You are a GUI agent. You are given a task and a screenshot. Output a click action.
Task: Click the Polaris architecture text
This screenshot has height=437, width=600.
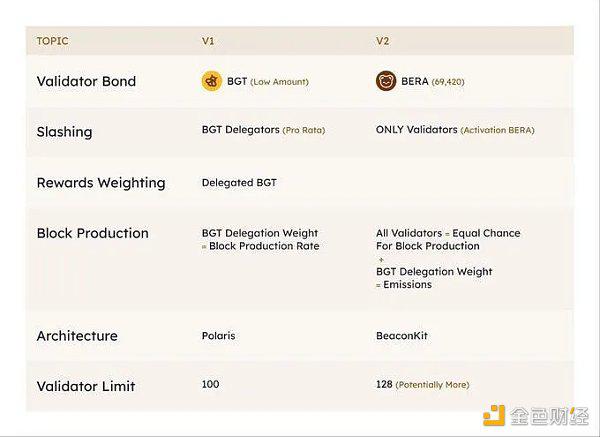[218, 336]
